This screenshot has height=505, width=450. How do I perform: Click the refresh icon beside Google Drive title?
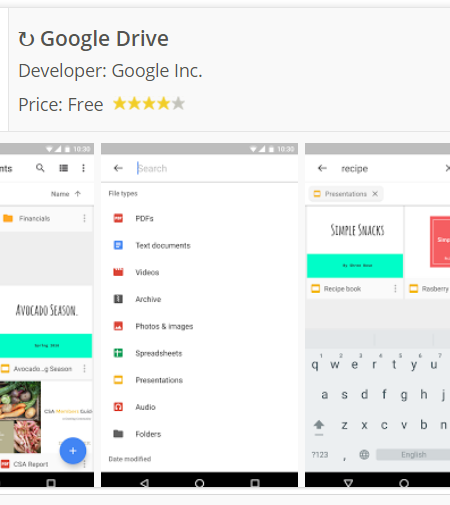[26, 39]
